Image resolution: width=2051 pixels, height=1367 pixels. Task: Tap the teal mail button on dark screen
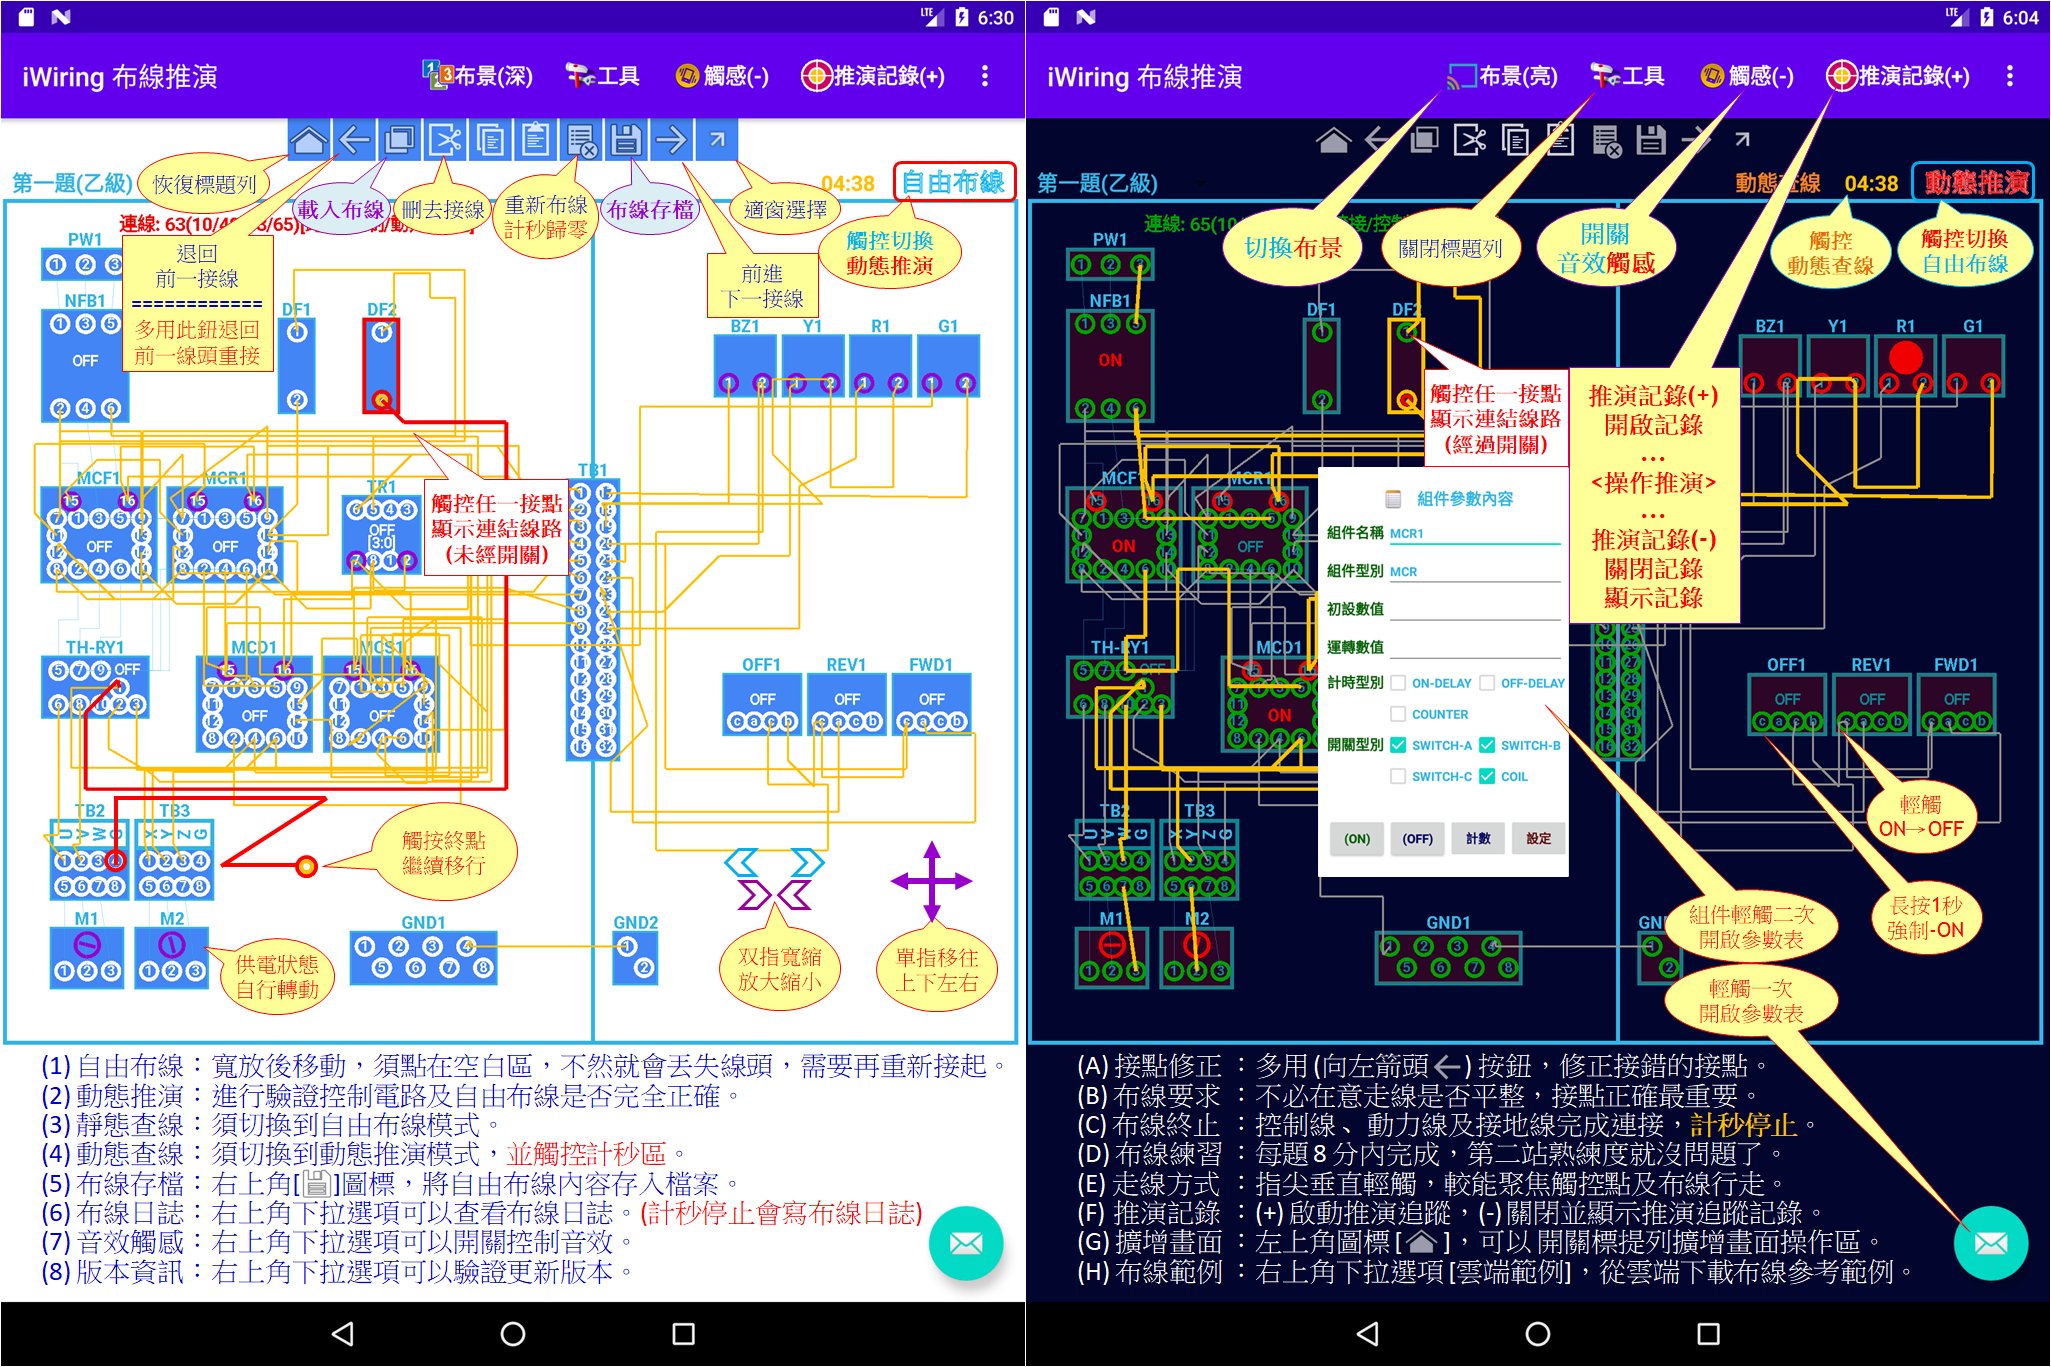point(1990,1243)
